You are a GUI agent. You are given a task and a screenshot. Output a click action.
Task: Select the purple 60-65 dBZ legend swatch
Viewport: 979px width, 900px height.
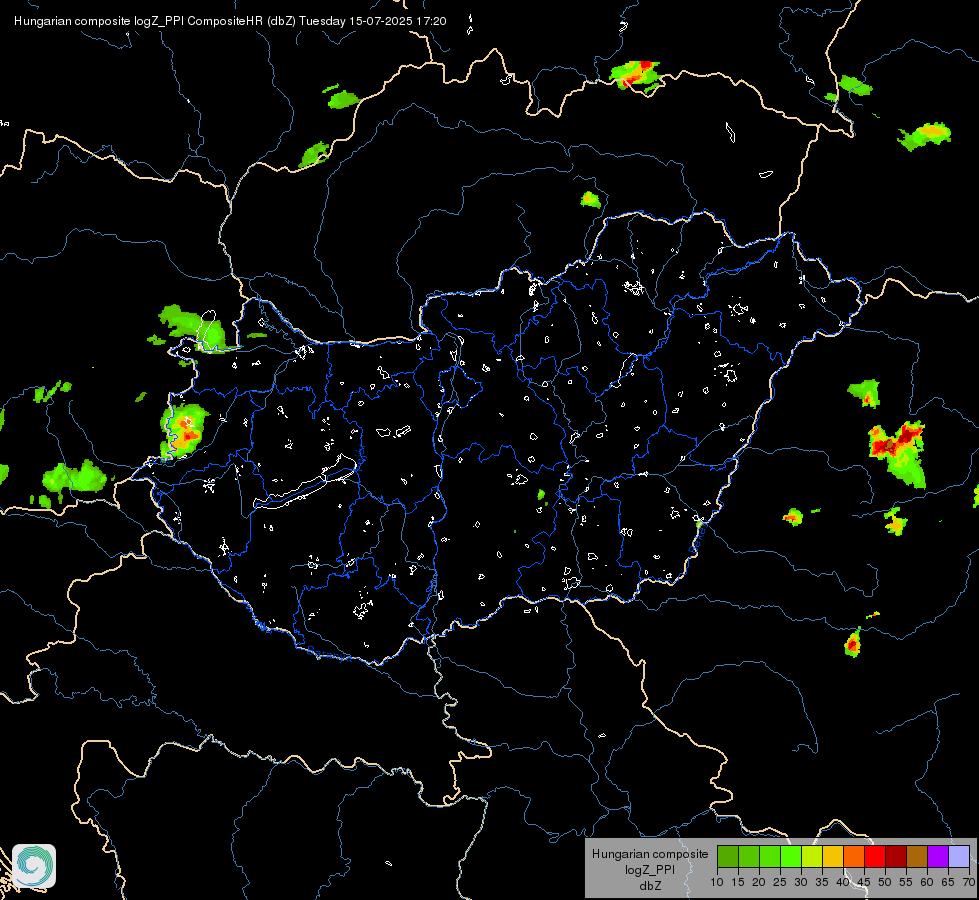click(x=938, y=857)
